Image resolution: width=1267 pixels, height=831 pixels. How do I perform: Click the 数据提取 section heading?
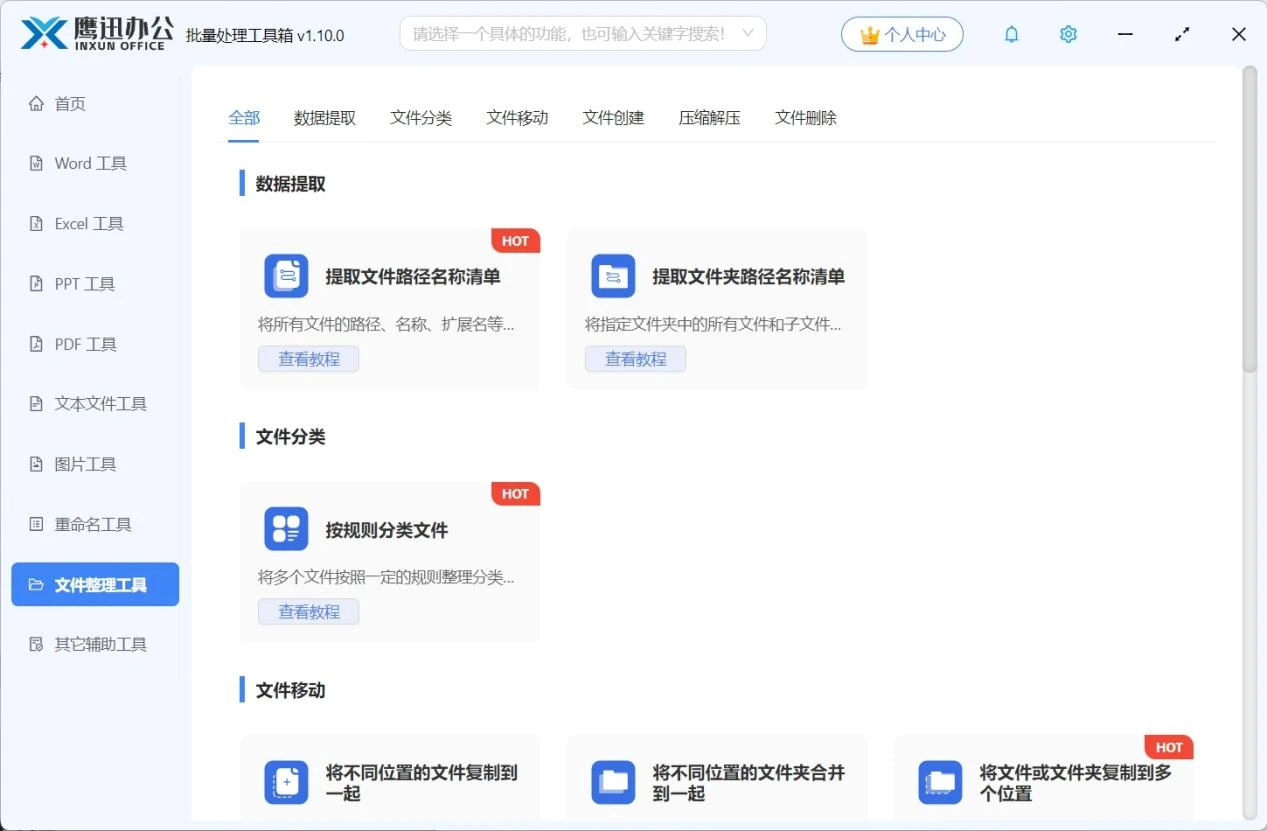click(291, 184)
